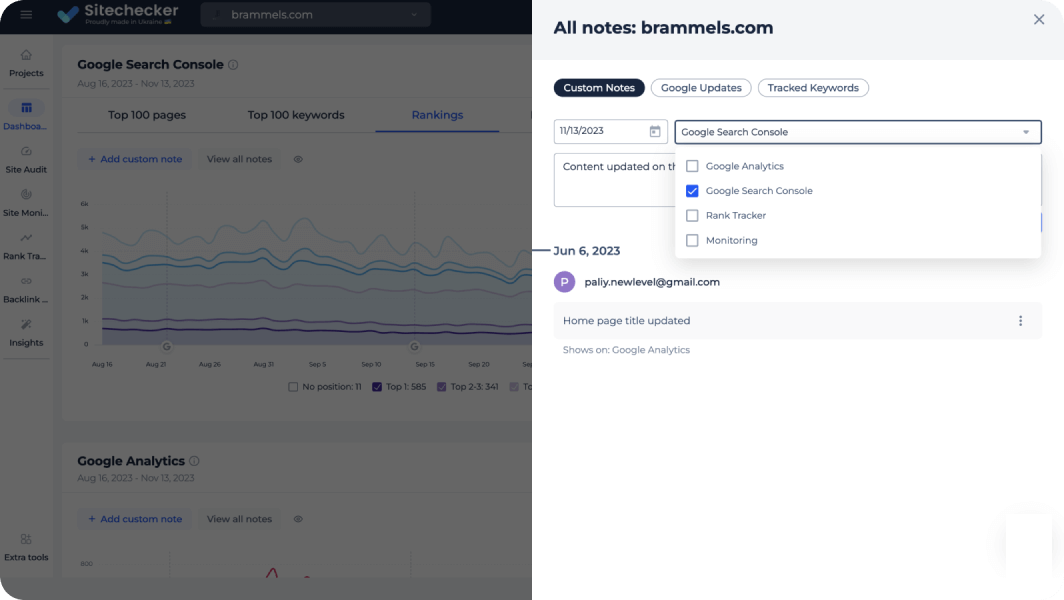Check the Google Analytics option
The height and width of the screenshot is (600, 1064).
[x=692, y=166]
